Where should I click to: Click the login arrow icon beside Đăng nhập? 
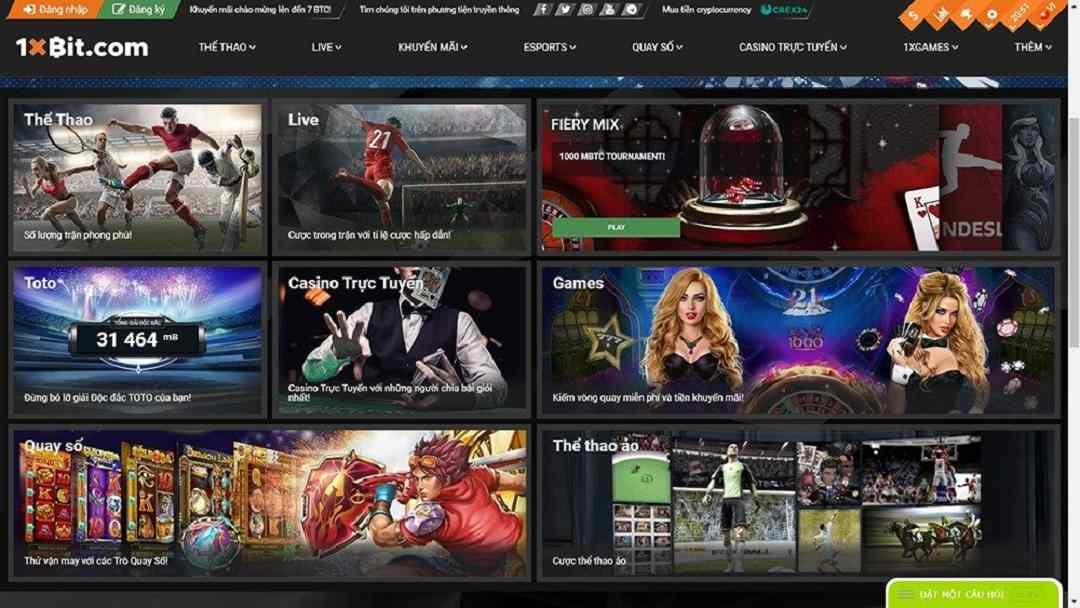click(29, 10)
